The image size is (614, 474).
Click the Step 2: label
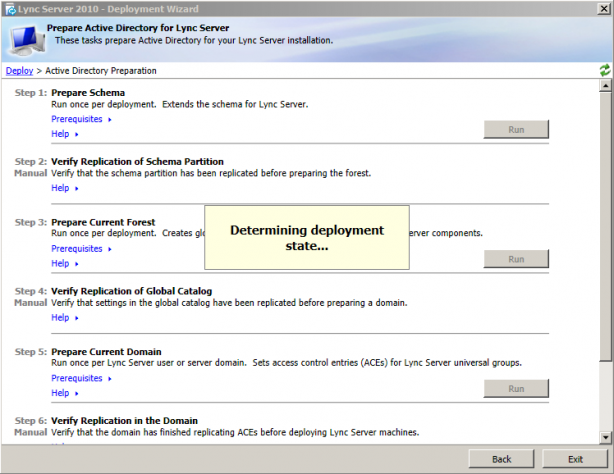point(31,162)
